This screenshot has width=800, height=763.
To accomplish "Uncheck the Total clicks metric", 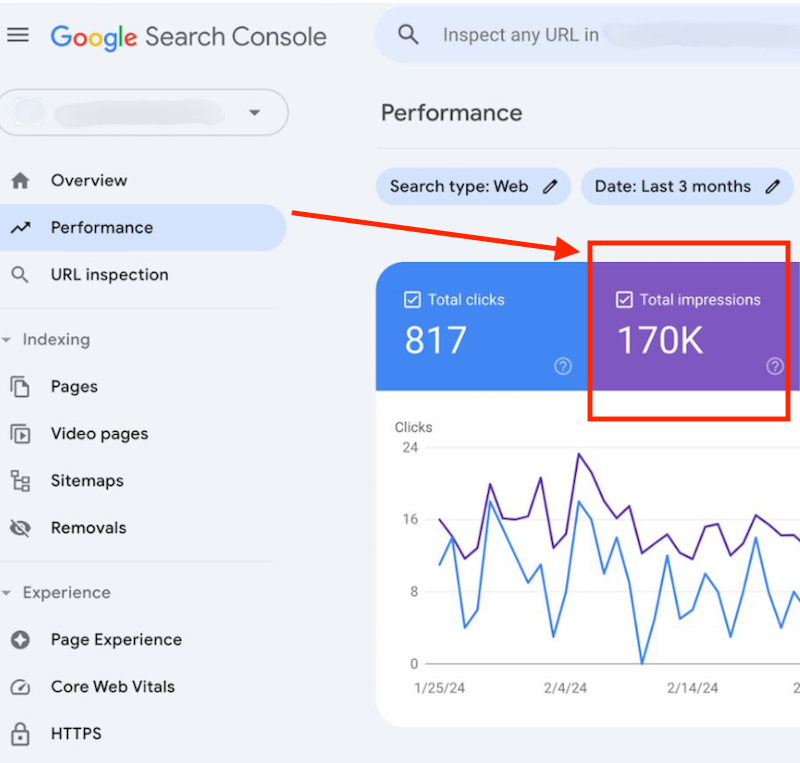I will coord(413,298).
